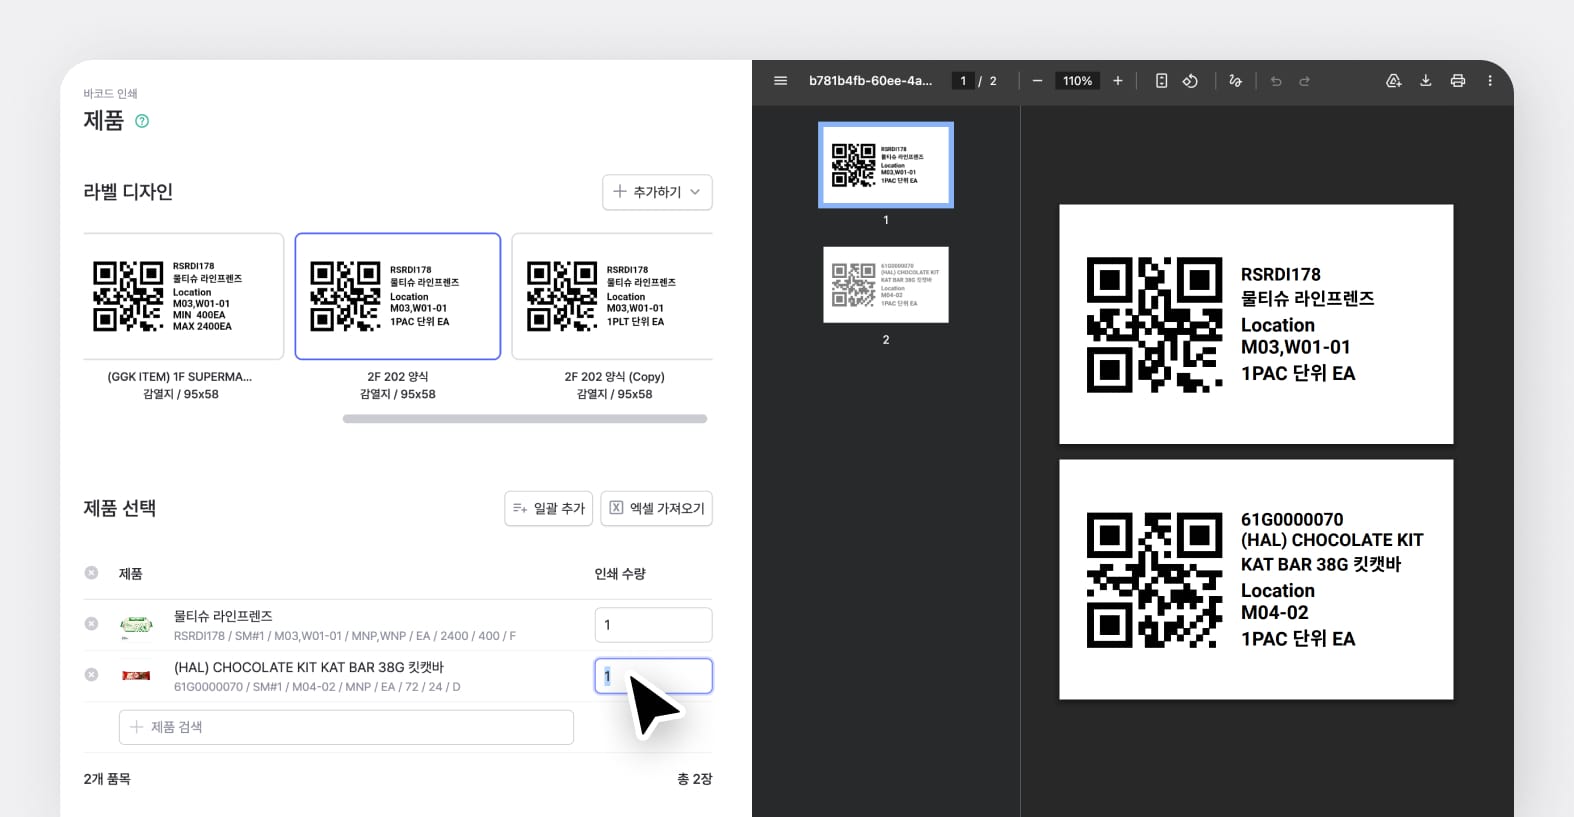Click the 2개 품목 item count
1574x817 pixels.
107,779
